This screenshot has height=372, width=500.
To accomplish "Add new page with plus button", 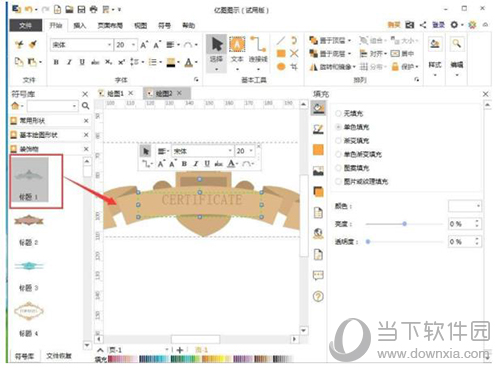I will point(180,350).
